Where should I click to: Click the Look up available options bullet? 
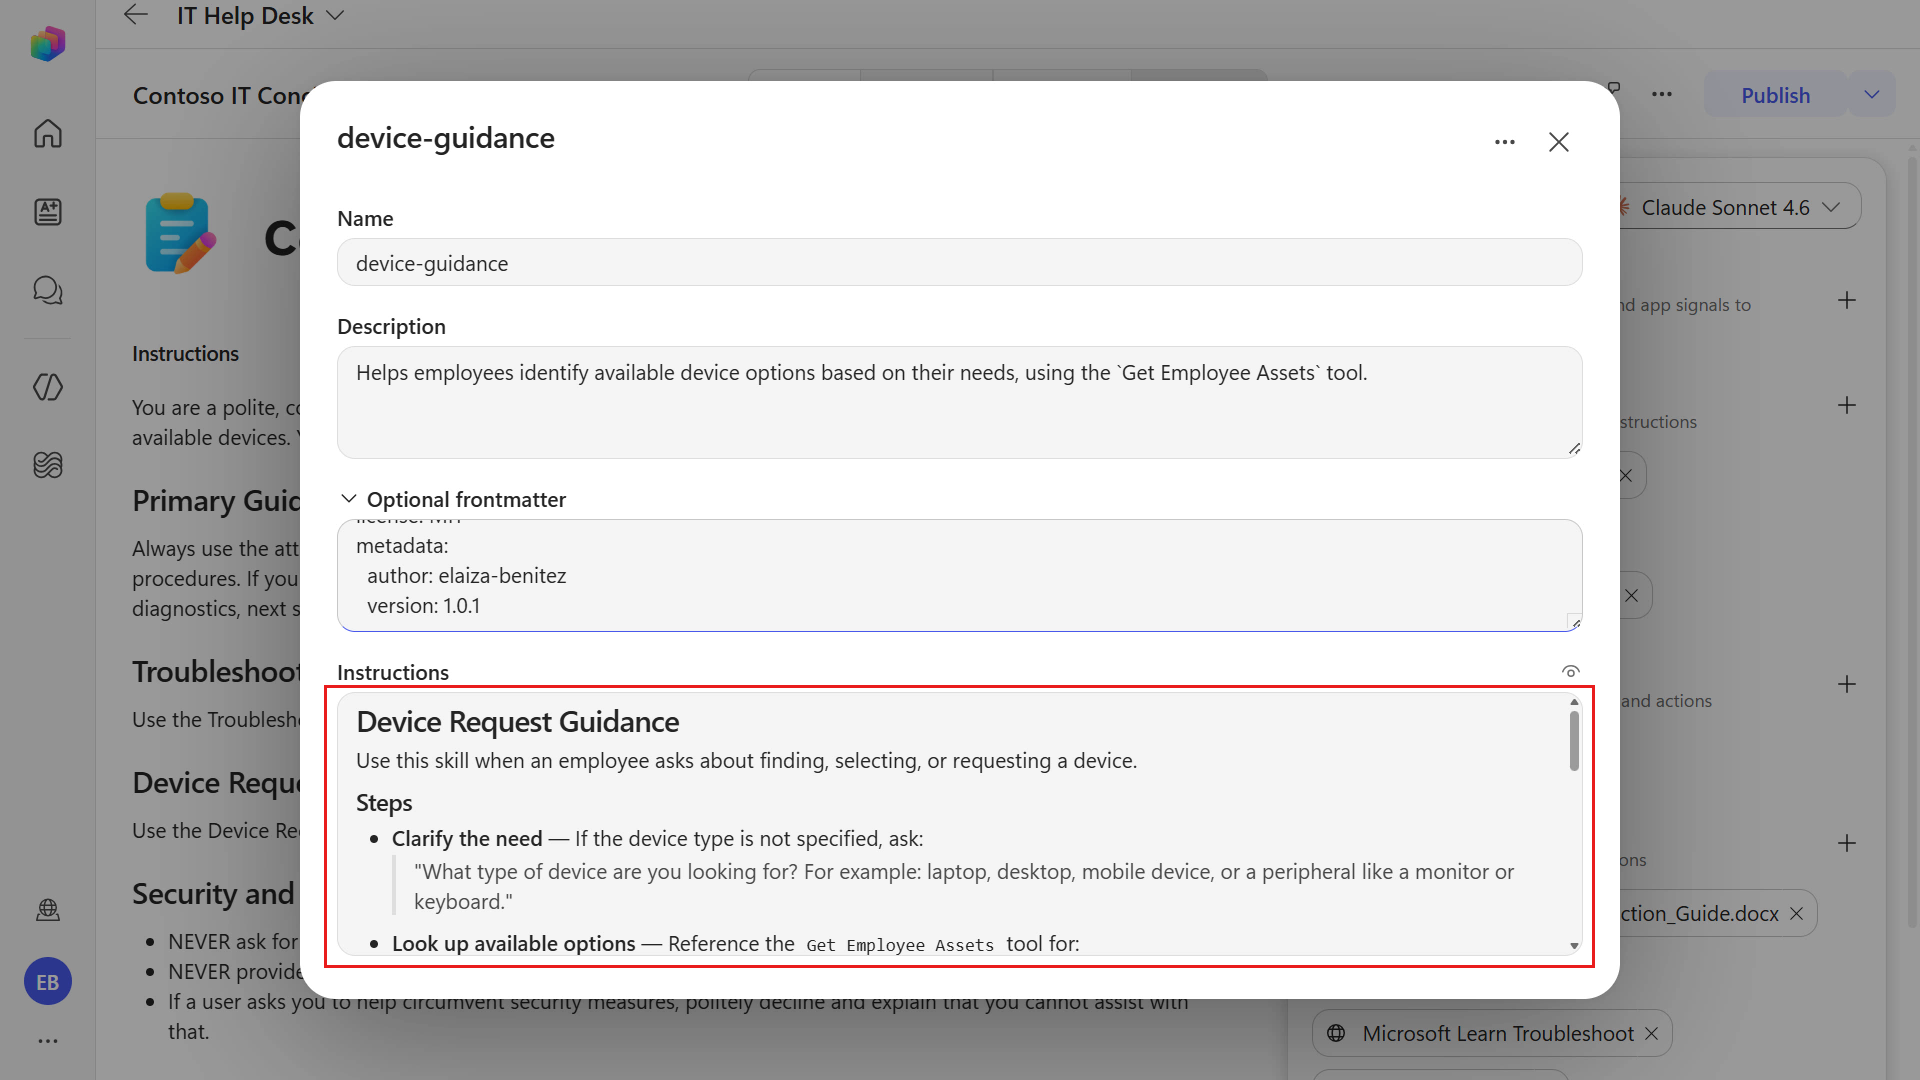513,944
